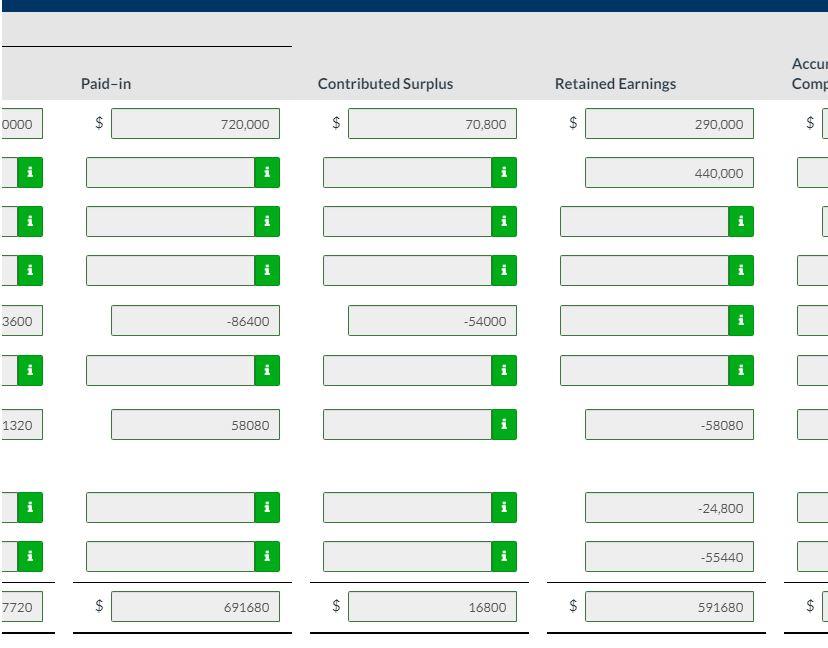
Task: Click the "Retained Earnings" column header
Action: tap(616, 83)
